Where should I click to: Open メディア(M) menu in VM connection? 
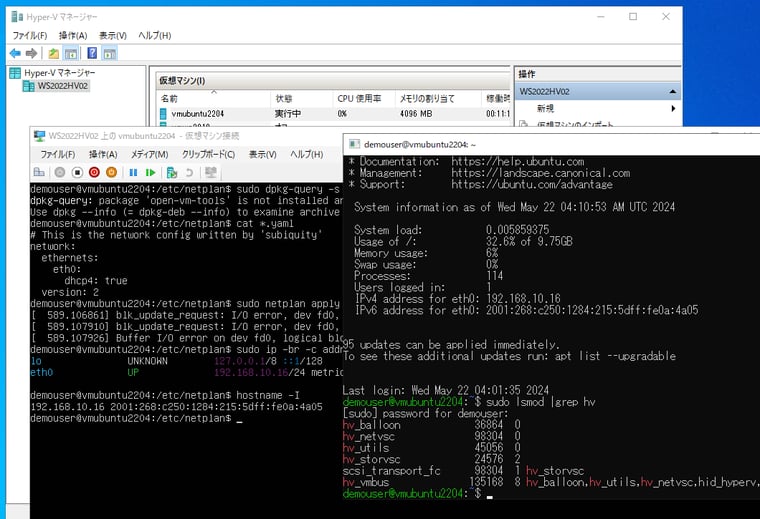tap(150, 155)
